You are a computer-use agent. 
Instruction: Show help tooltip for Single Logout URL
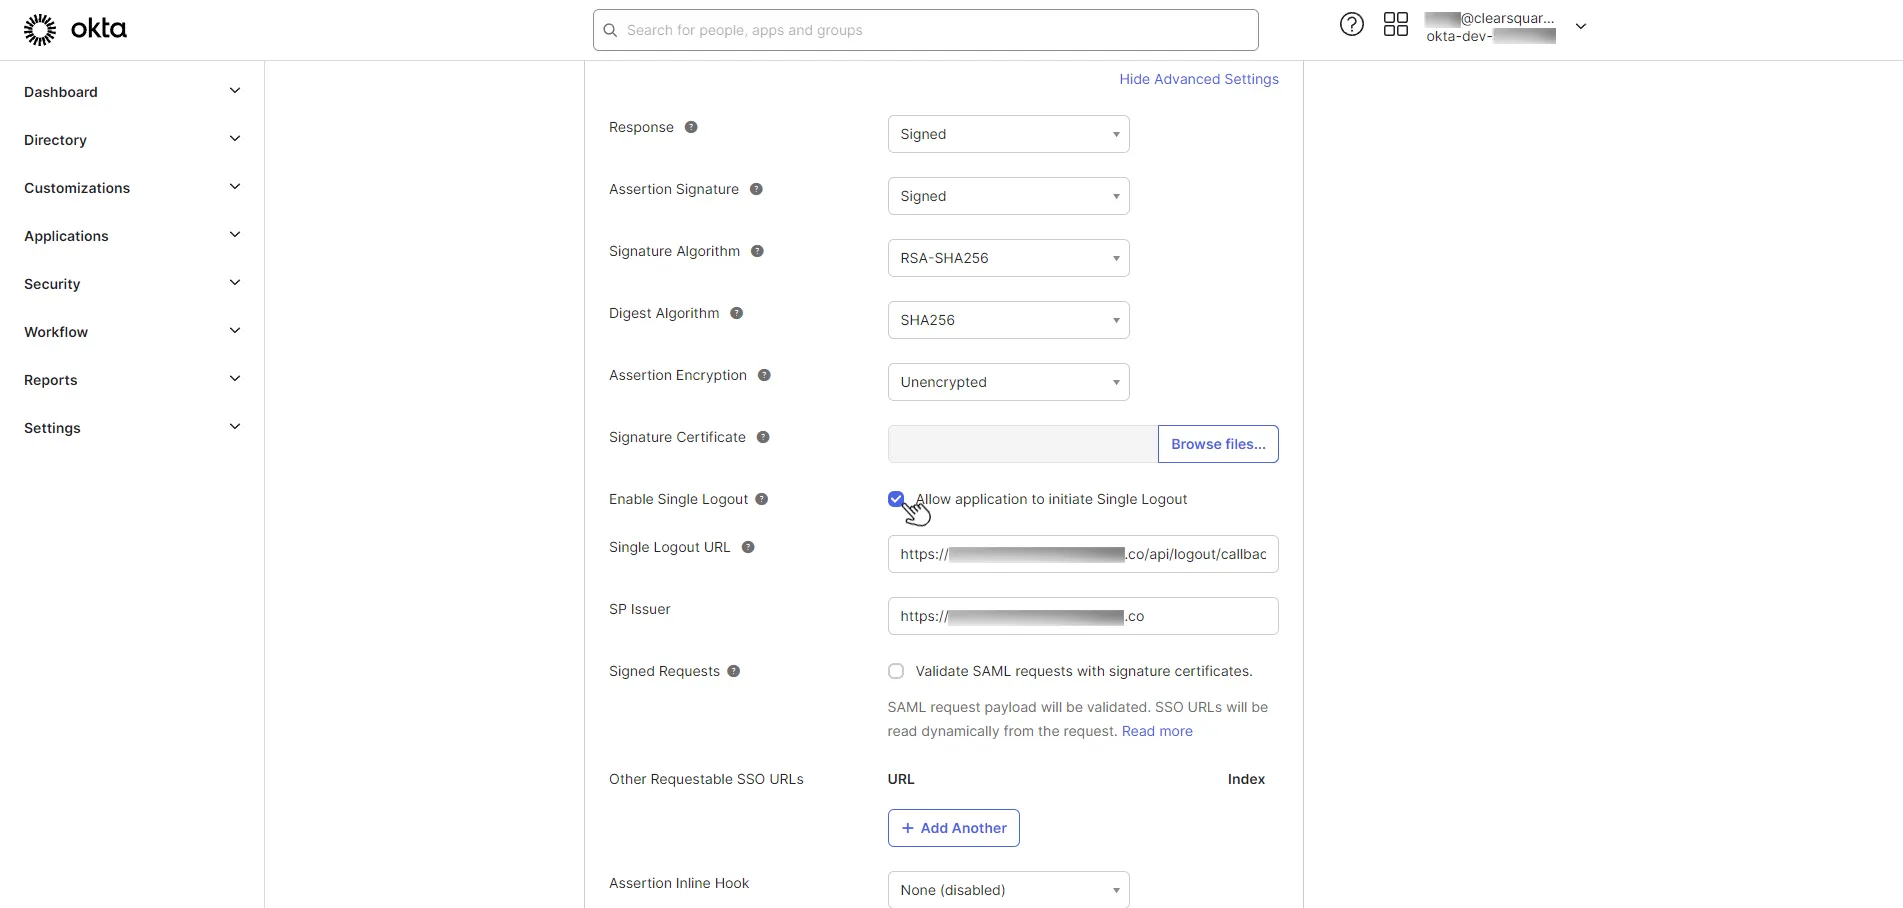[x=748, y=547]
